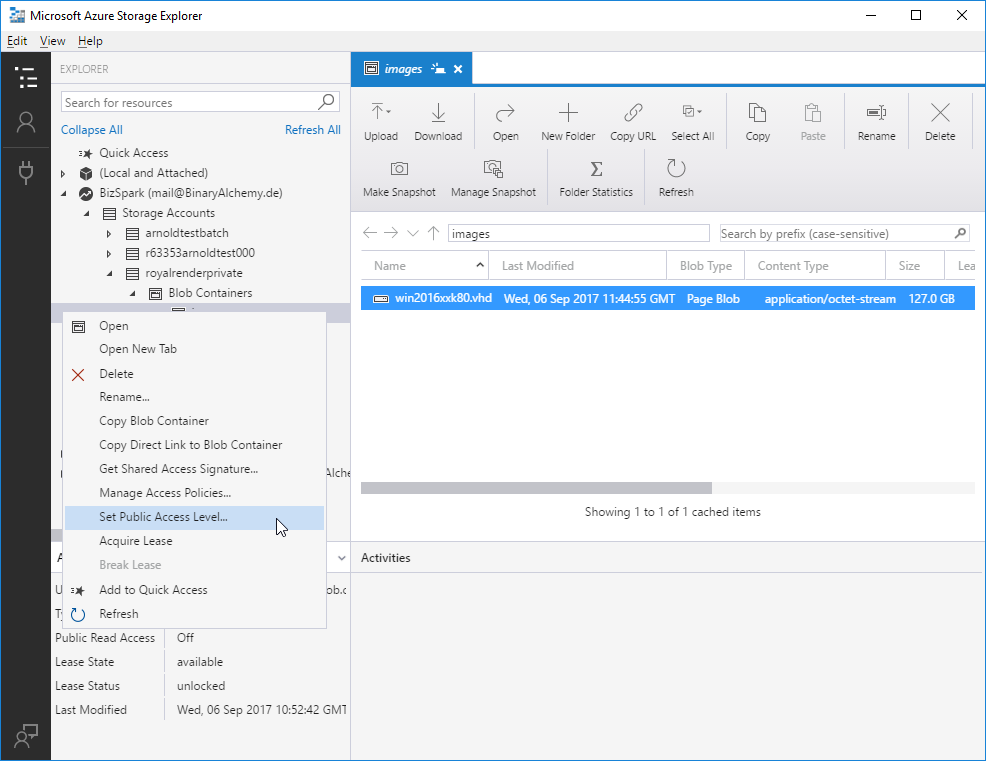Create a New Folder from toolbar
The image size is (986, 761).
(568, 121)
